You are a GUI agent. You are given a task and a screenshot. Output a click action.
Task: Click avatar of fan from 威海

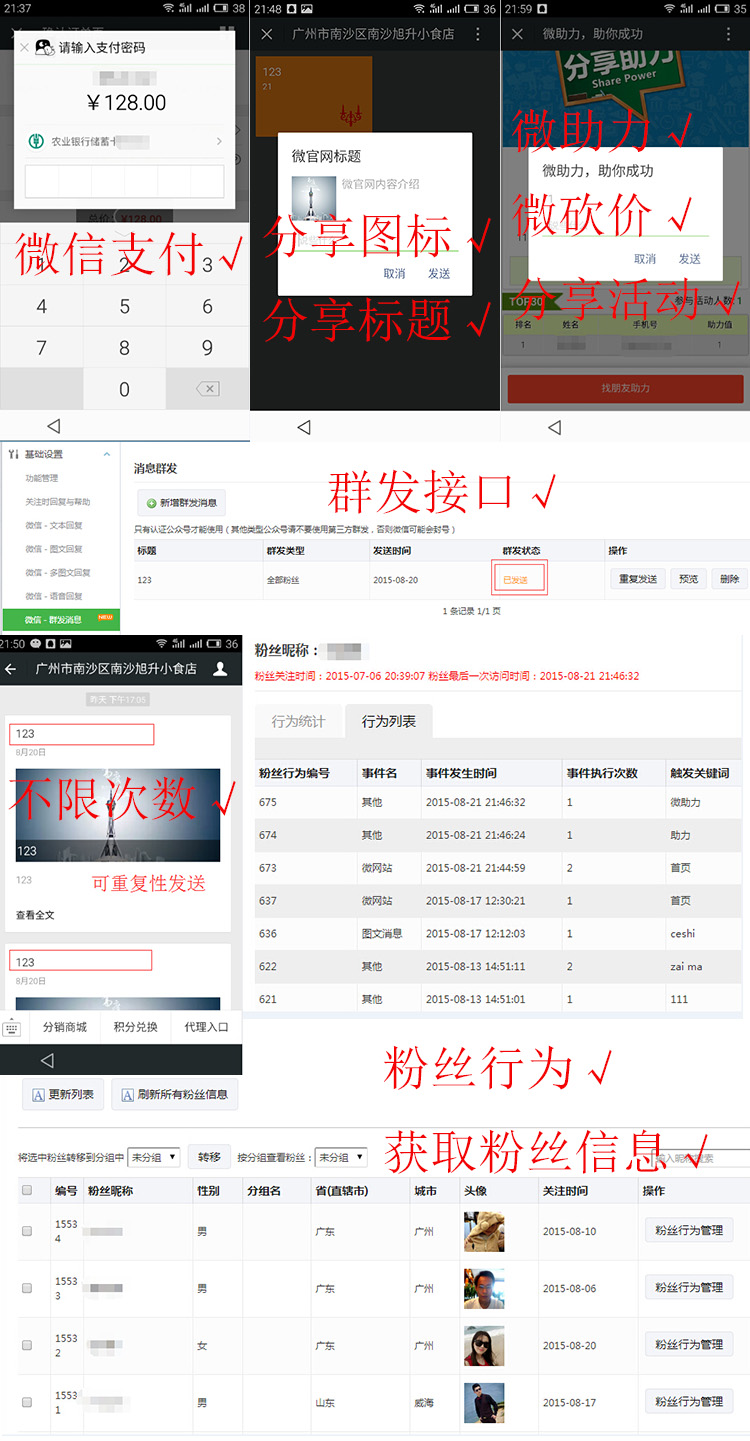484,1403
